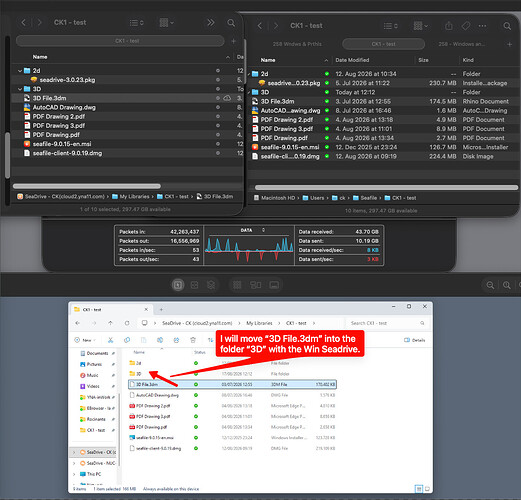Sort right Finder list by Date Modified
The image size is (521, 500).
point(352,60)
